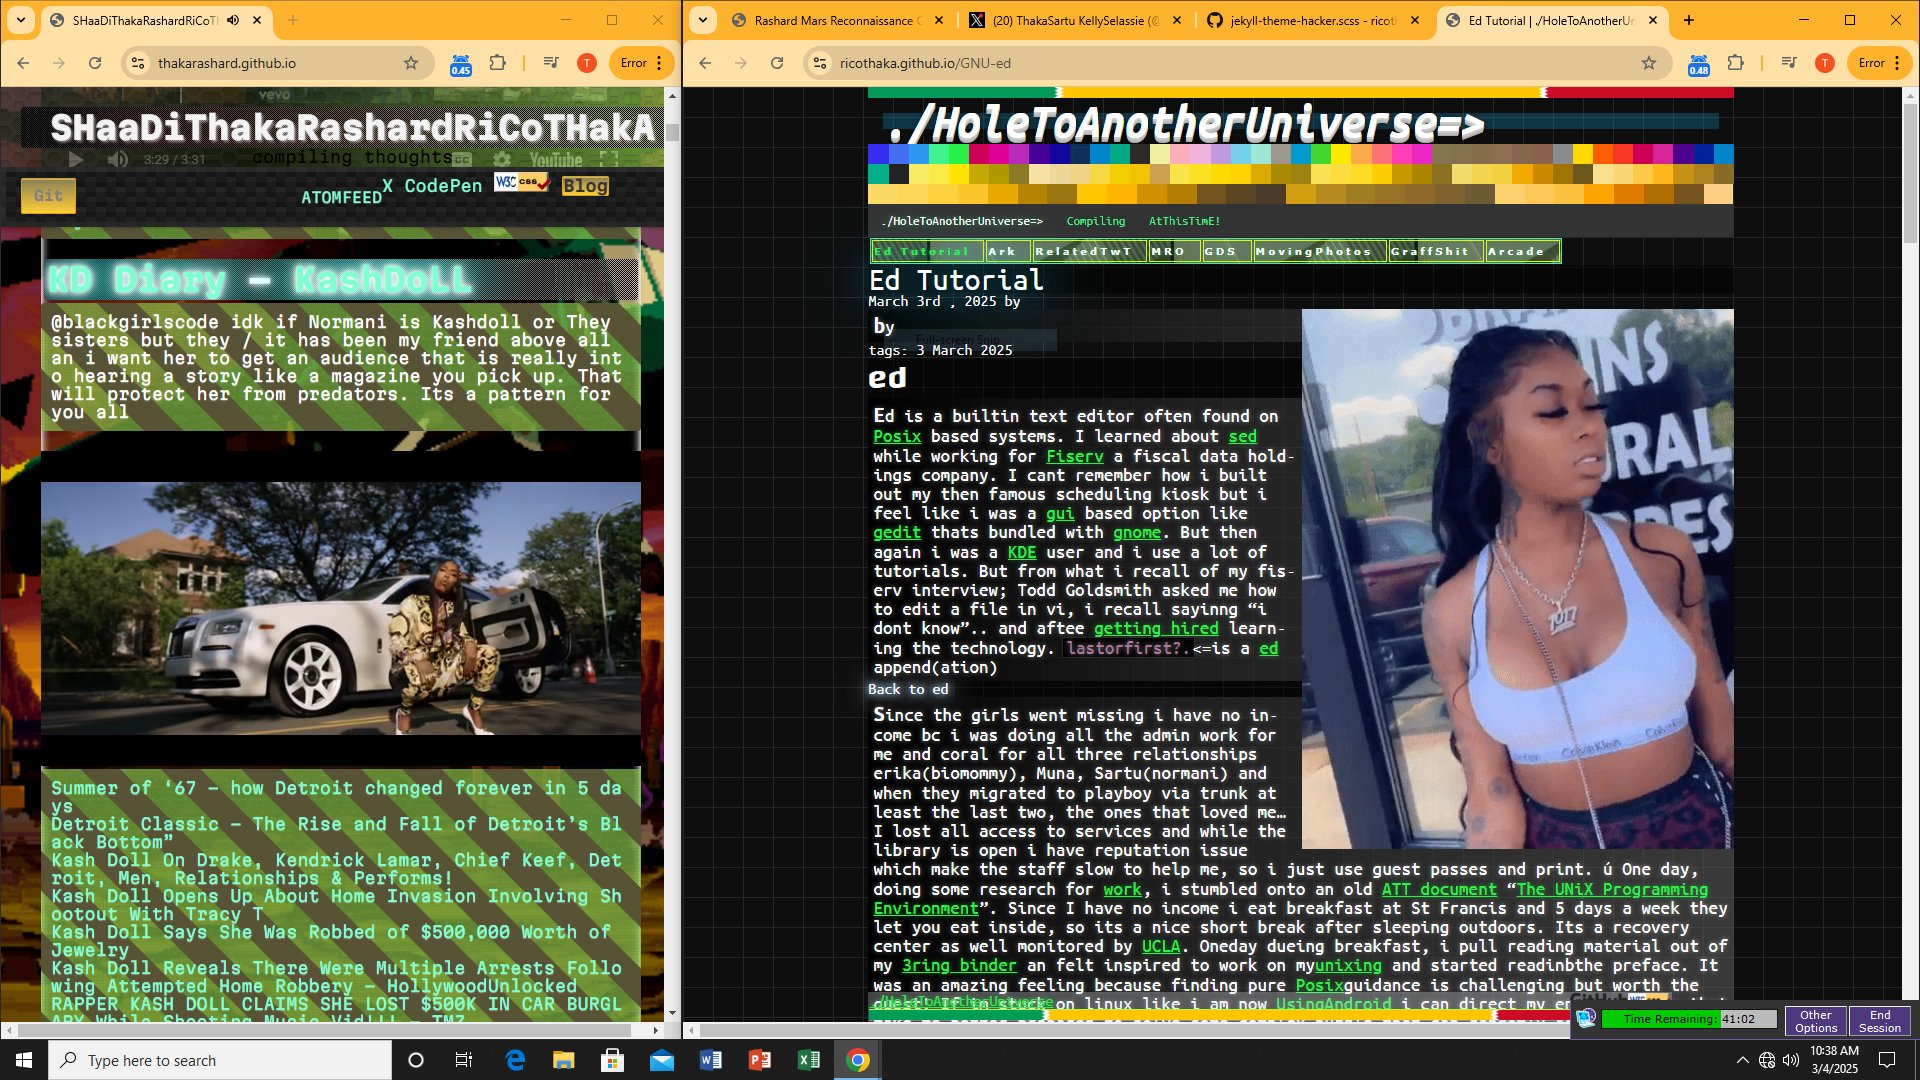
Task: Bookmark ricothaka.github.io page with the star icon
Action: pos(1649,63)
